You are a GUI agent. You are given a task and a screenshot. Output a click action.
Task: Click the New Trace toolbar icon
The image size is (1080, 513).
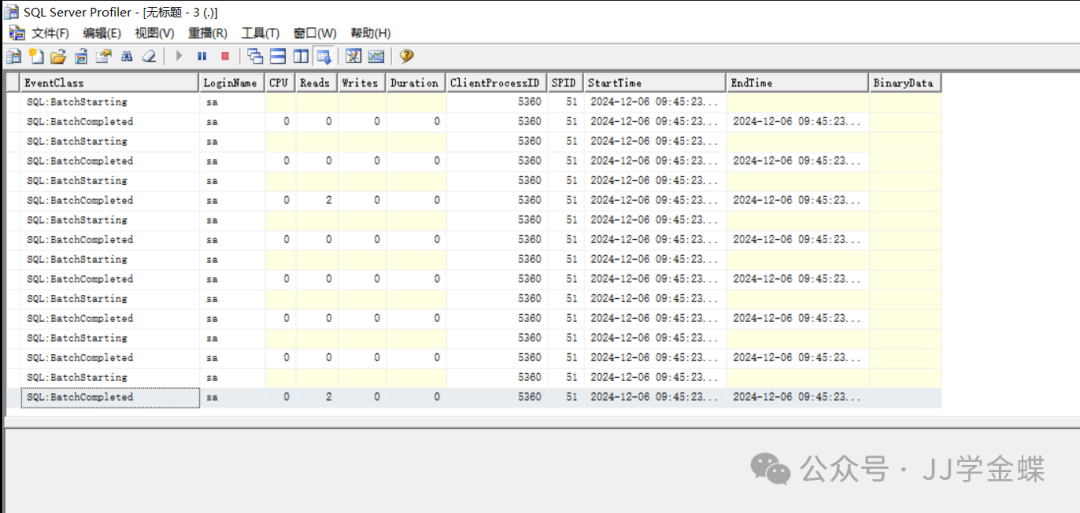coord(13,56)
